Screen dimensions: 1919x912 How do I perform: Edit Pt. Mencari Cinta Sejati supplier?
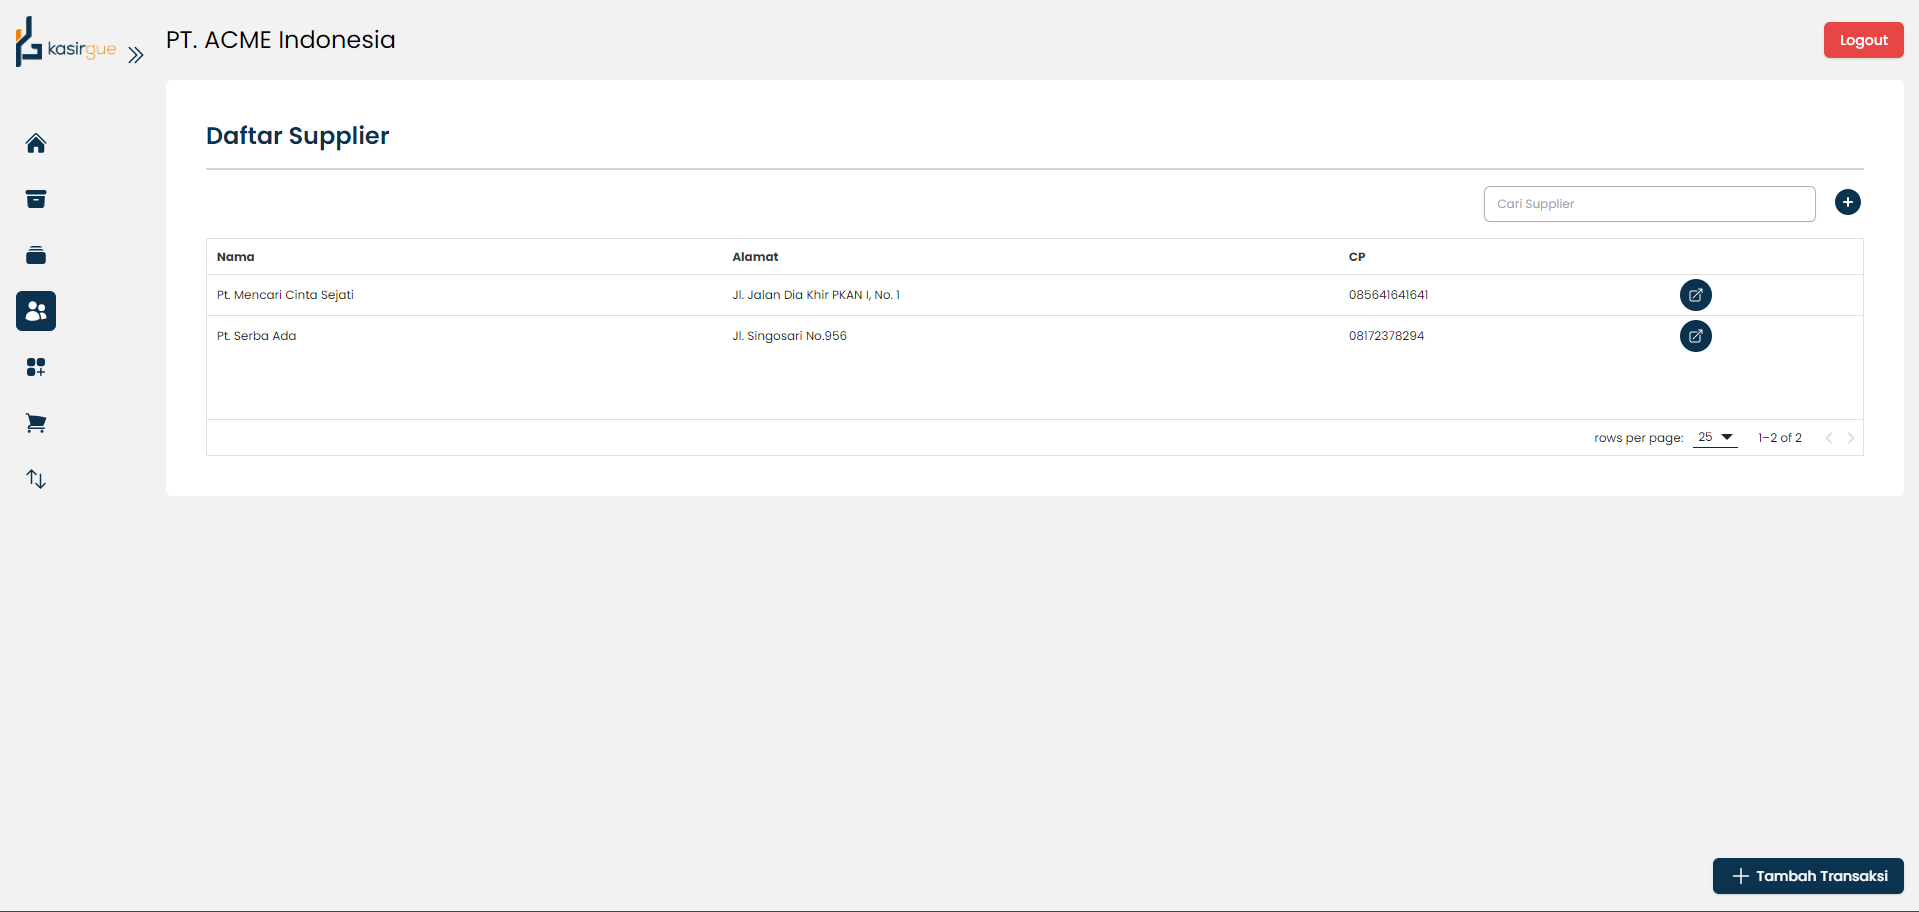click(x=1696, y=295)
